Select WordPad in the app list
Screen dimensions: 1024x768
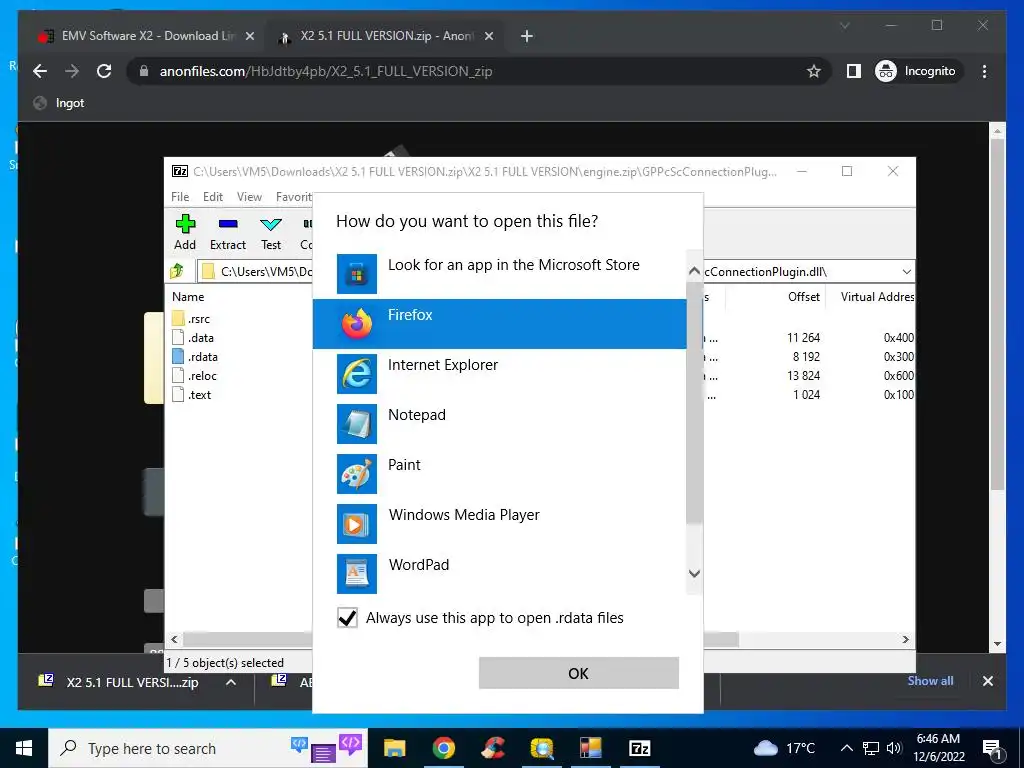tap(500, 573)
